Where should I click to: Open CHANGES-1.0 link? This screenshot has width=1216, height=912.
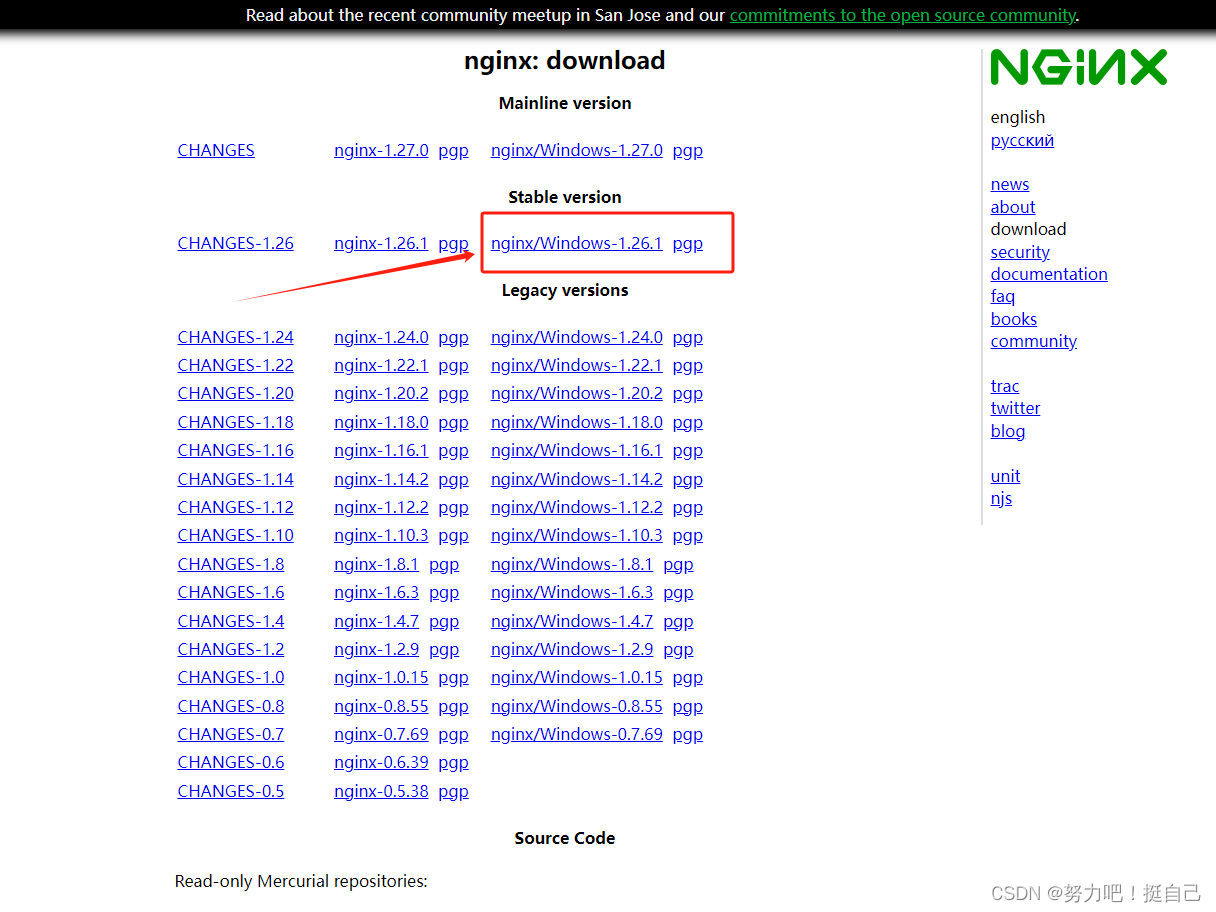(x=231, y=677)
